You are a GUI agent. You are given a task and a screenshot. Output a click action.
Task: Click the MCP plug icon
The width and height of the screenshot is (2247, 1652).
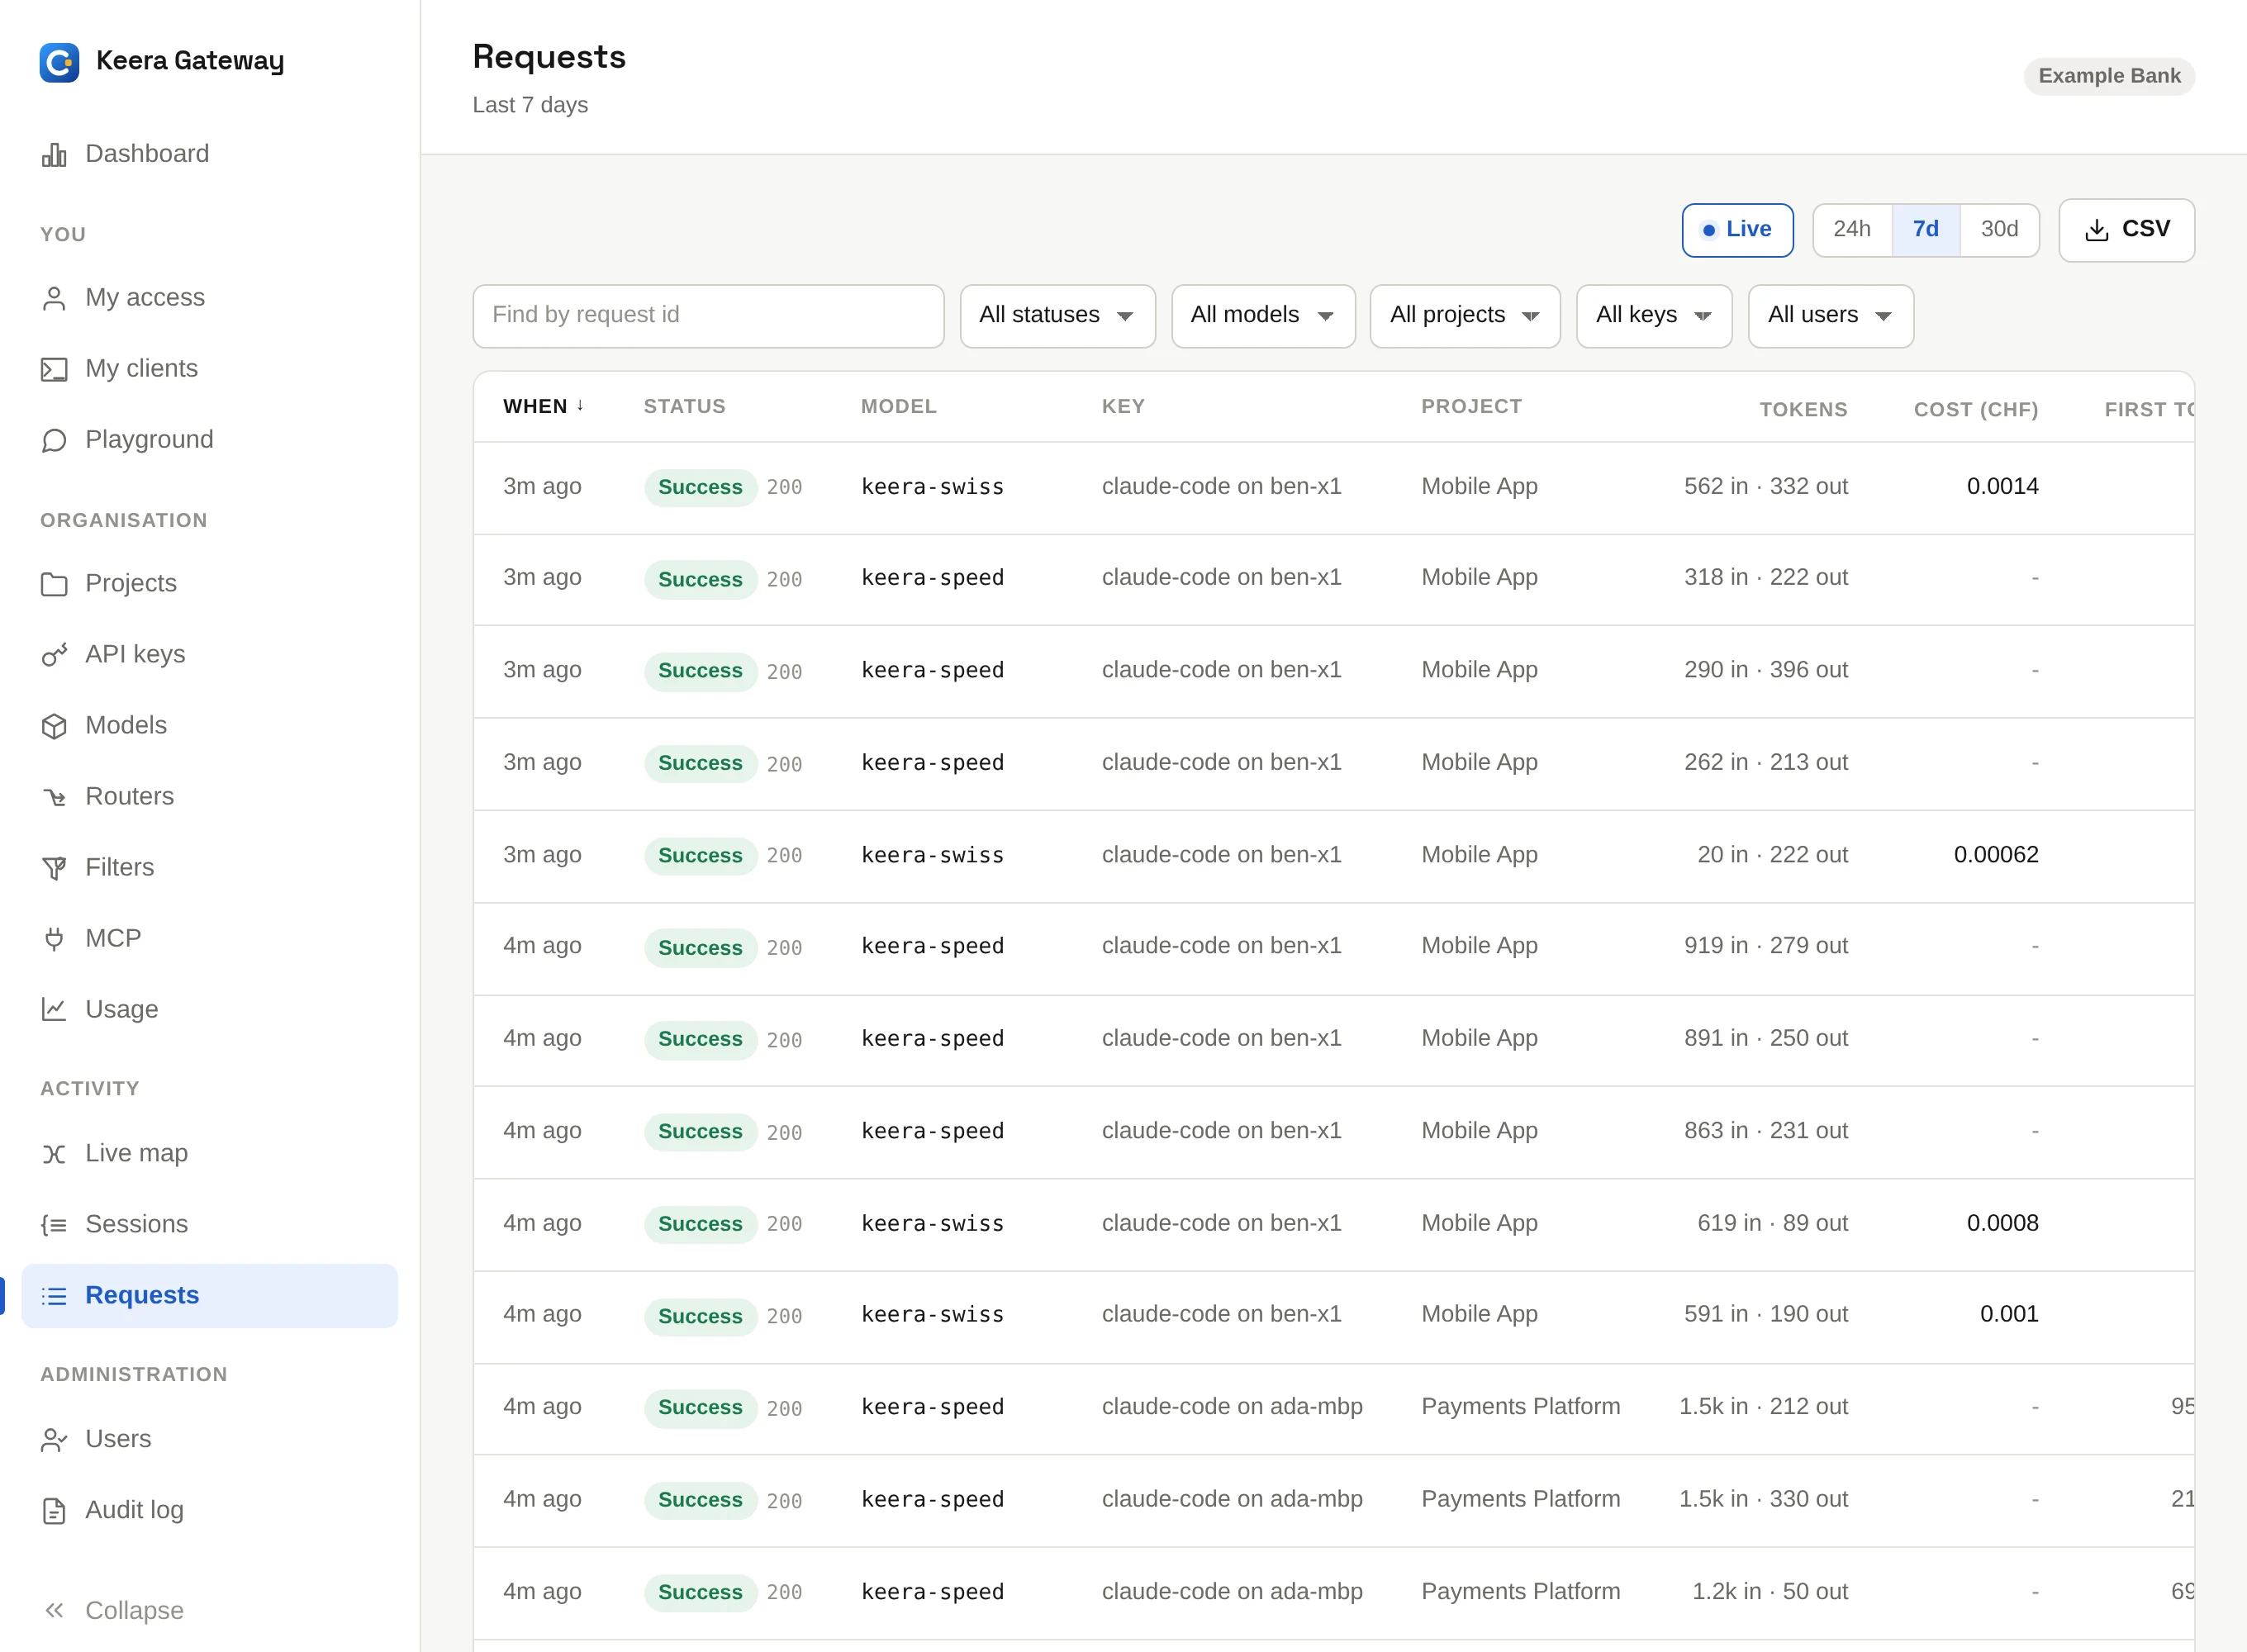click(54, 939)
